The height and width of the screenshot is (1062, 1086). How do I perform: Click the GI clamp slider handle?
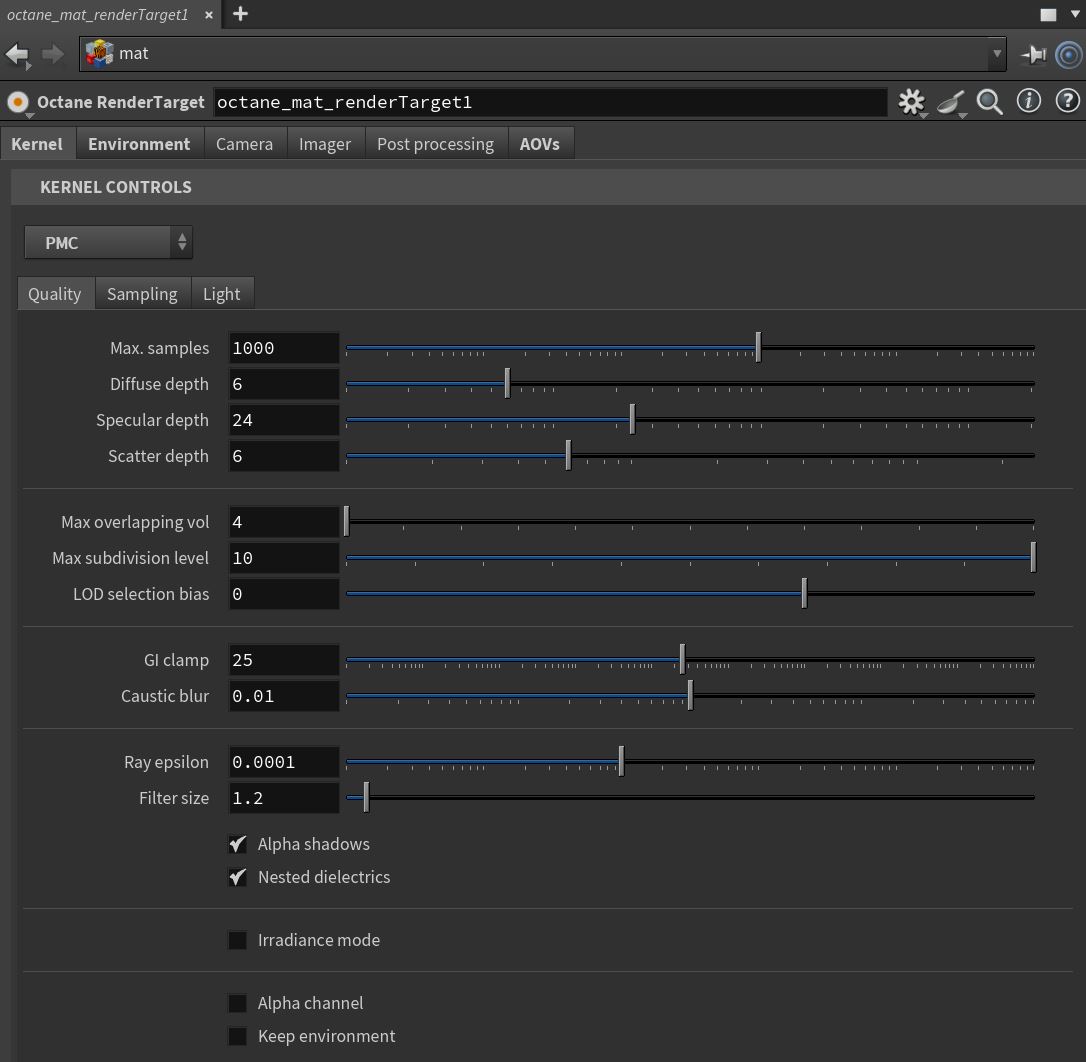(682, 660)
